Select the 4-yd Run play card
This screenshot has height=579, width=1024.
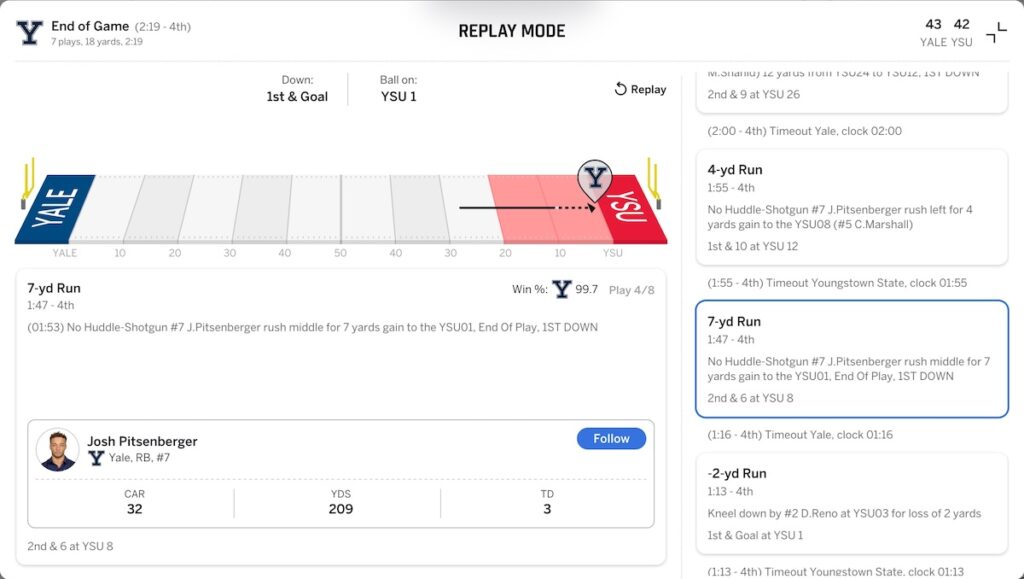(x=851, y=207)
